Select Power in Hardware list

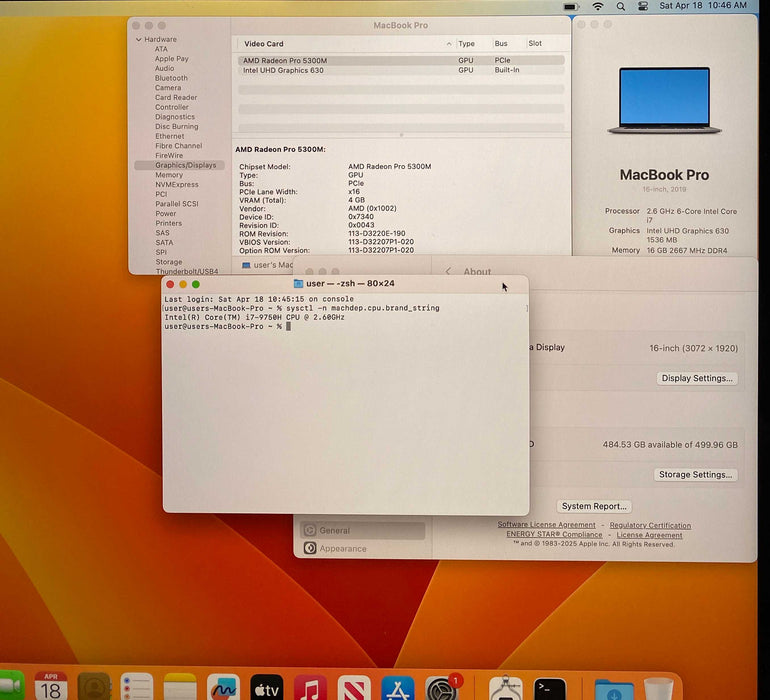165,213
